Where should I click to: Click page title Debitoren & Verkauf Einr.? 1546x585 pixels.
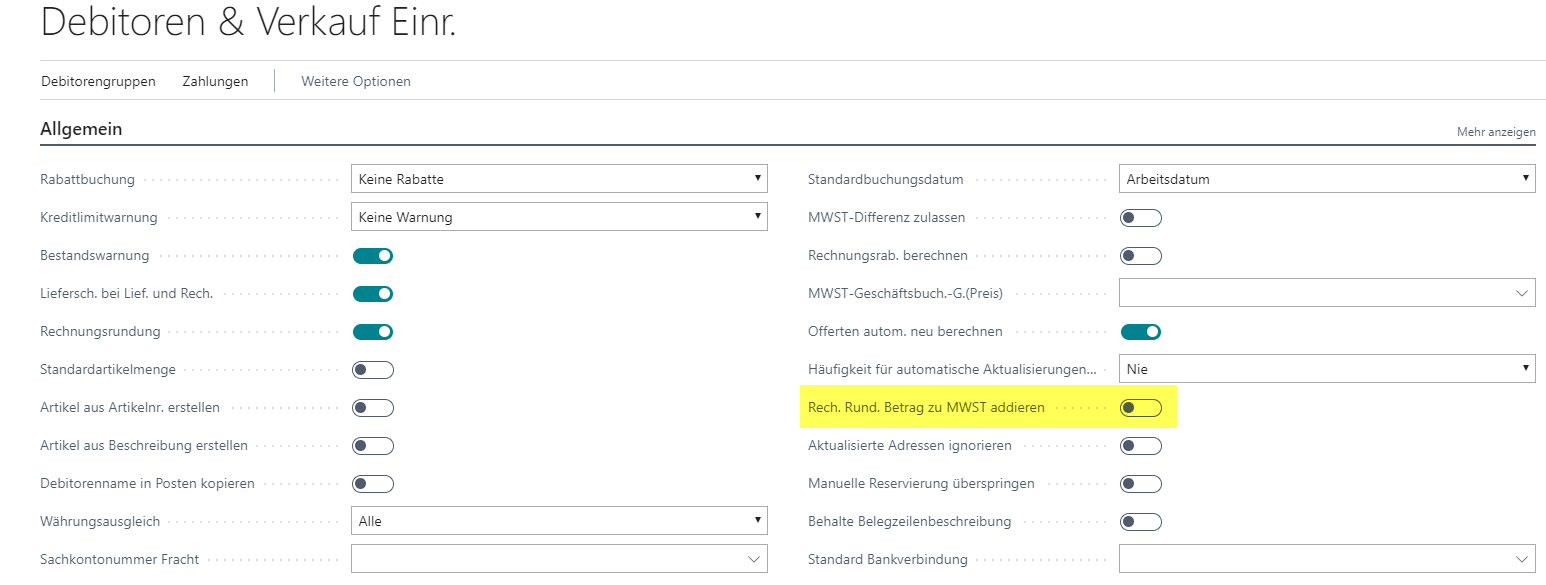coord(248,23)
